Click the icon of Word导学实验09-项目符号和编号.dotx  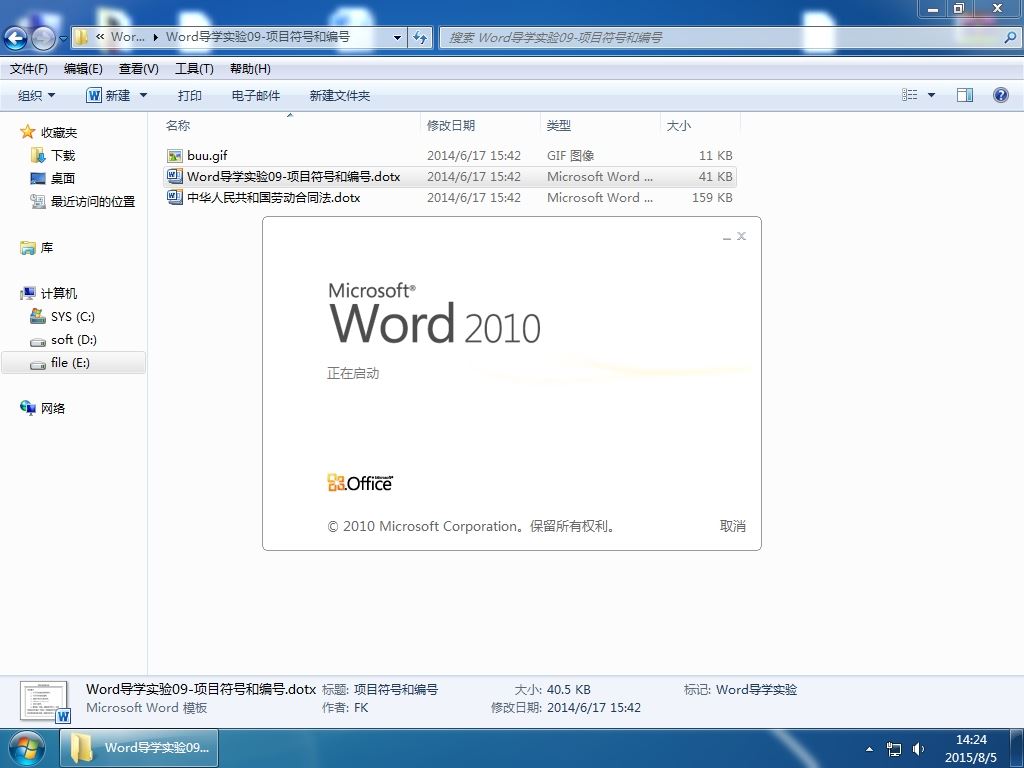pyautogui.click(x=174, y=176)
